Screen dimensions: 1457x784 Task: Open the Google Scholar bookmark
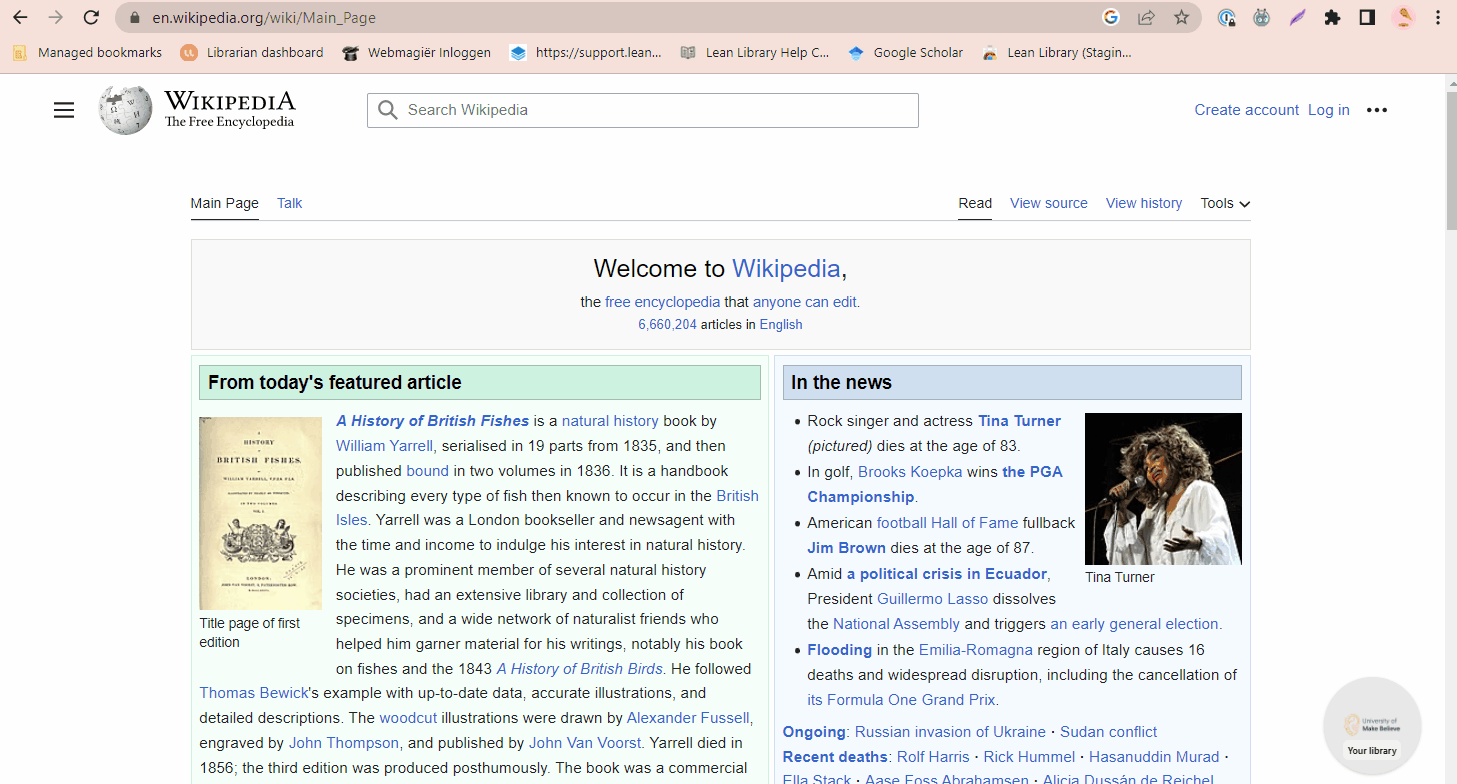(x=906, y=53)
